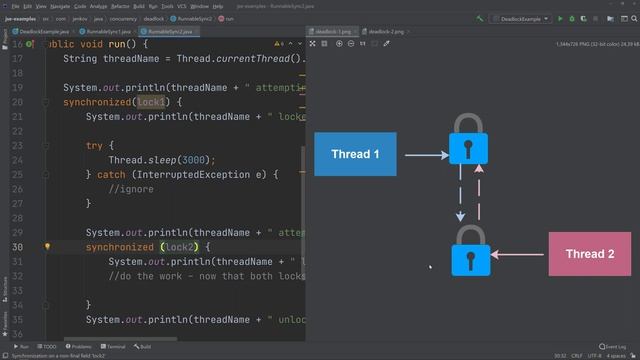Click the grey Stop icon in toolbar
Image resolution: width=640 pixels, height=360 pixels.
596,19
